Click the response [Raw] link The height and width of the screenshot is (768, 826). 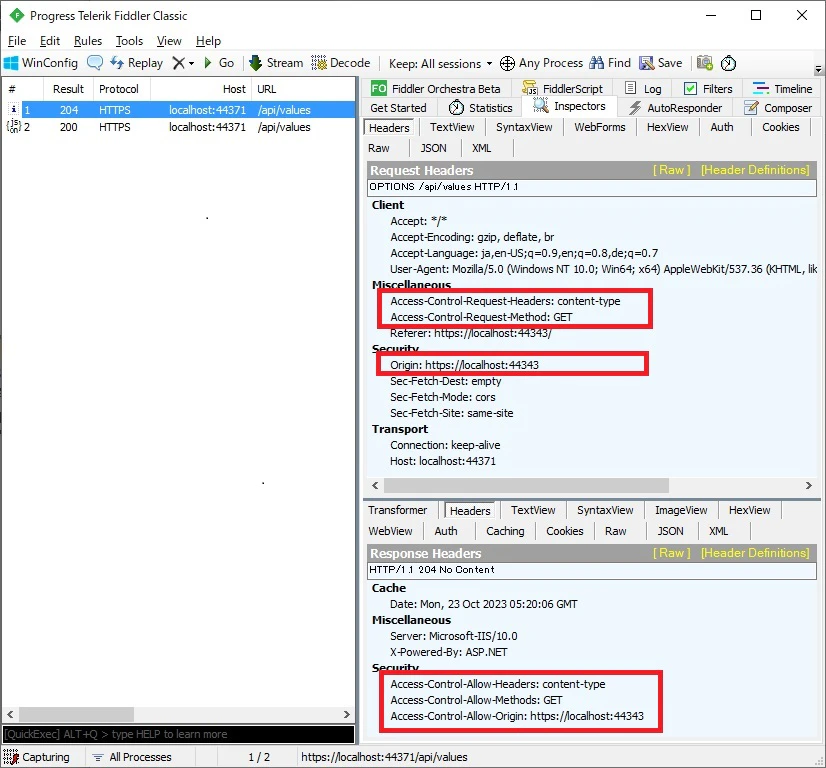pyautogui.click(x=672, y=553)
